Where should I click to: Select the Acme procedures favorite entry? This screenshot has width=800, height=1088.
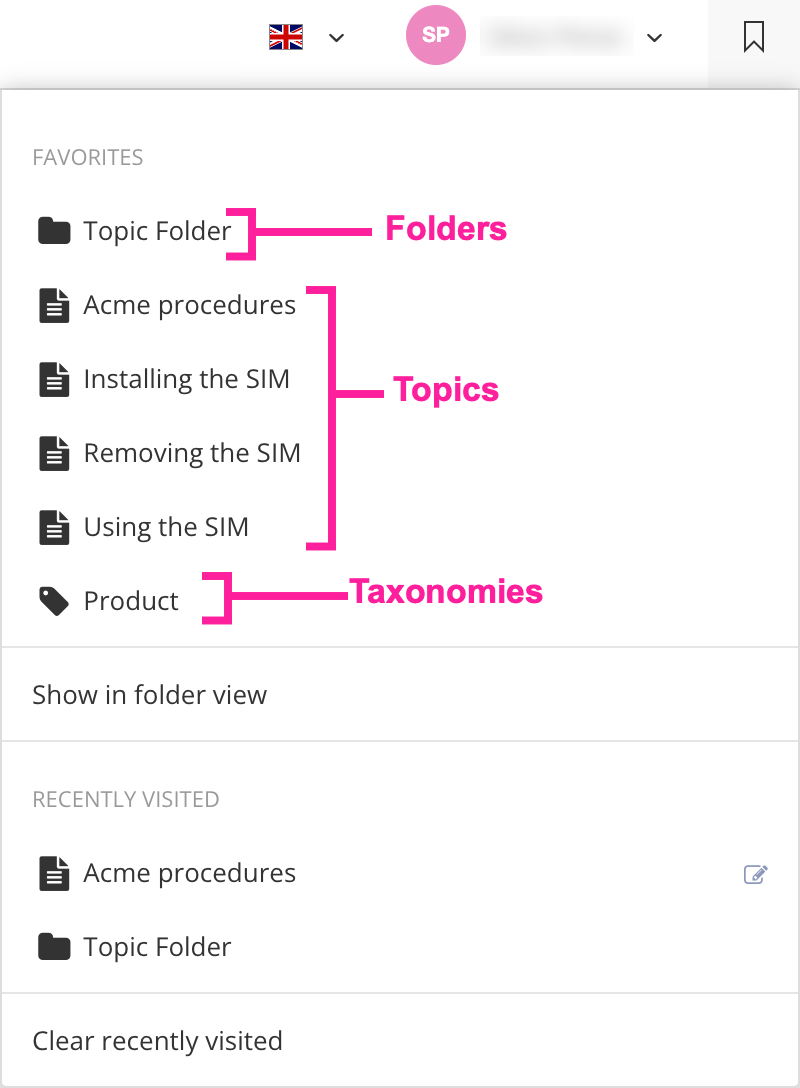[x=189, y=304]
